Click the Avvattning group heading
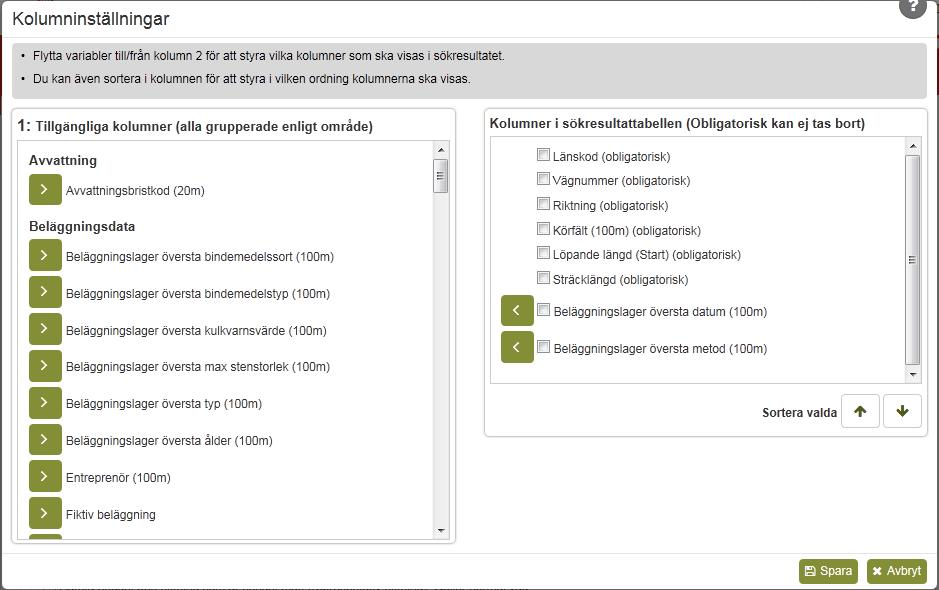Screen dimensions: 939x590 63,161
